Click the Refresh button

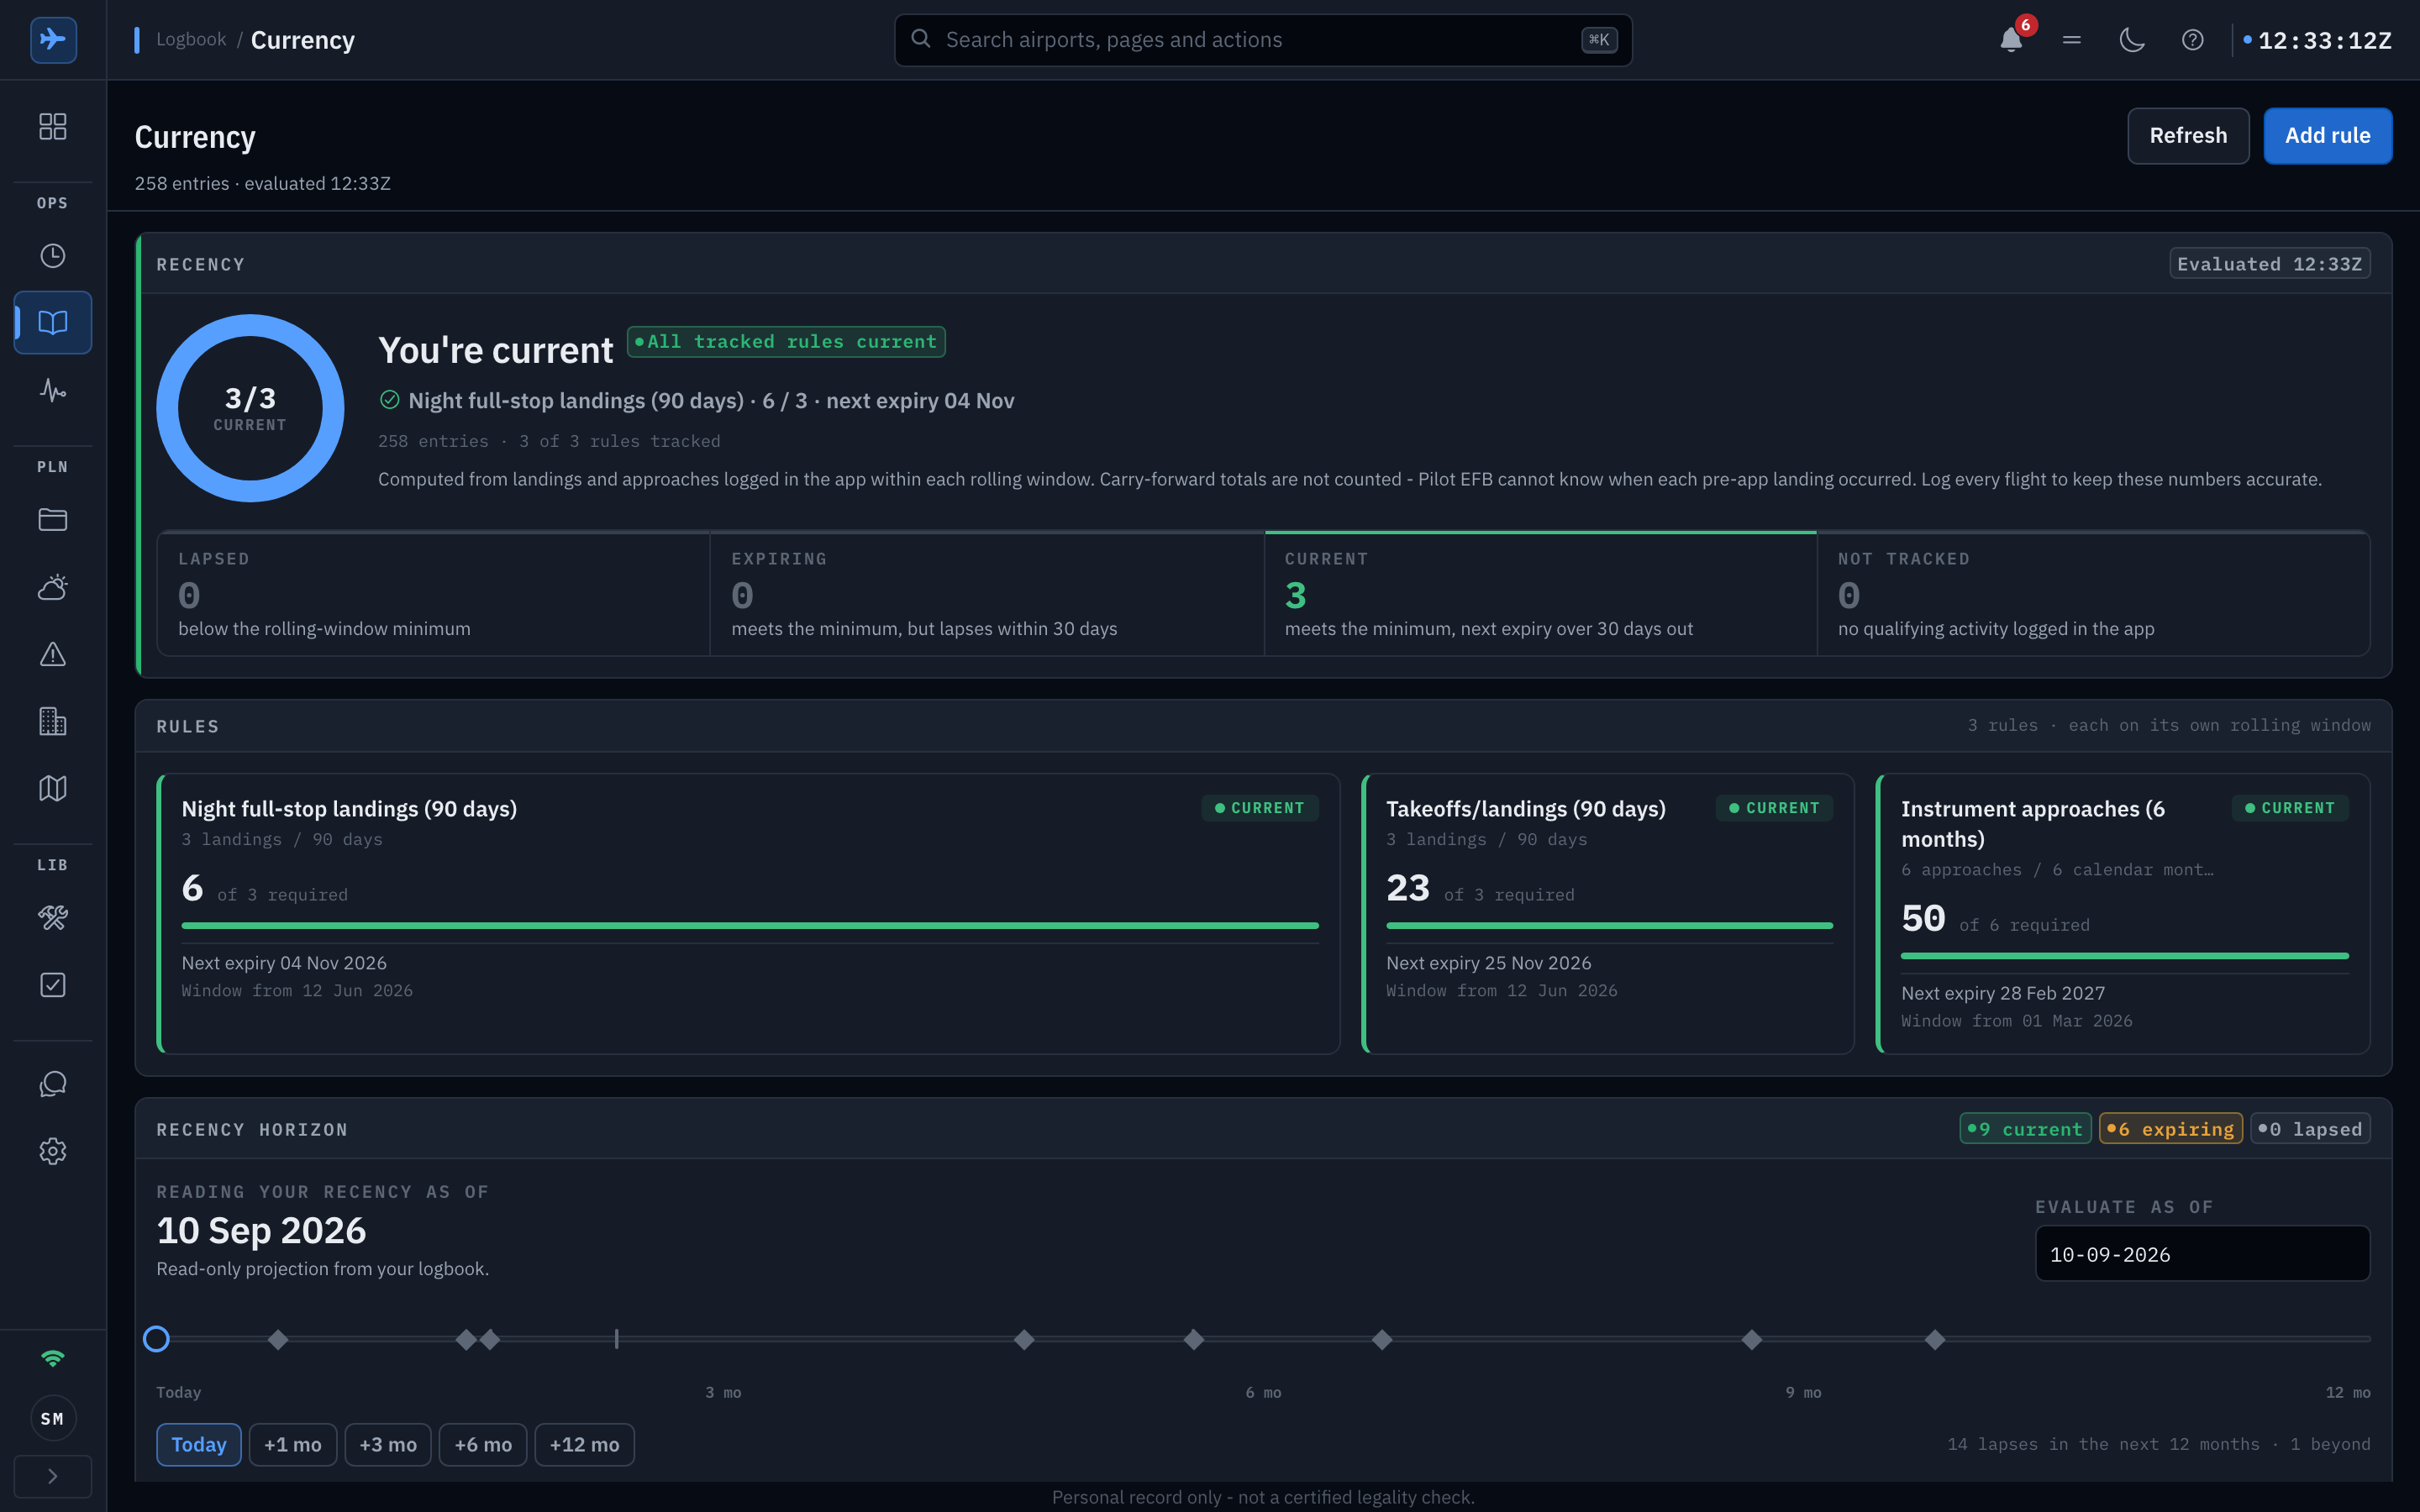tap(2188, 135)
